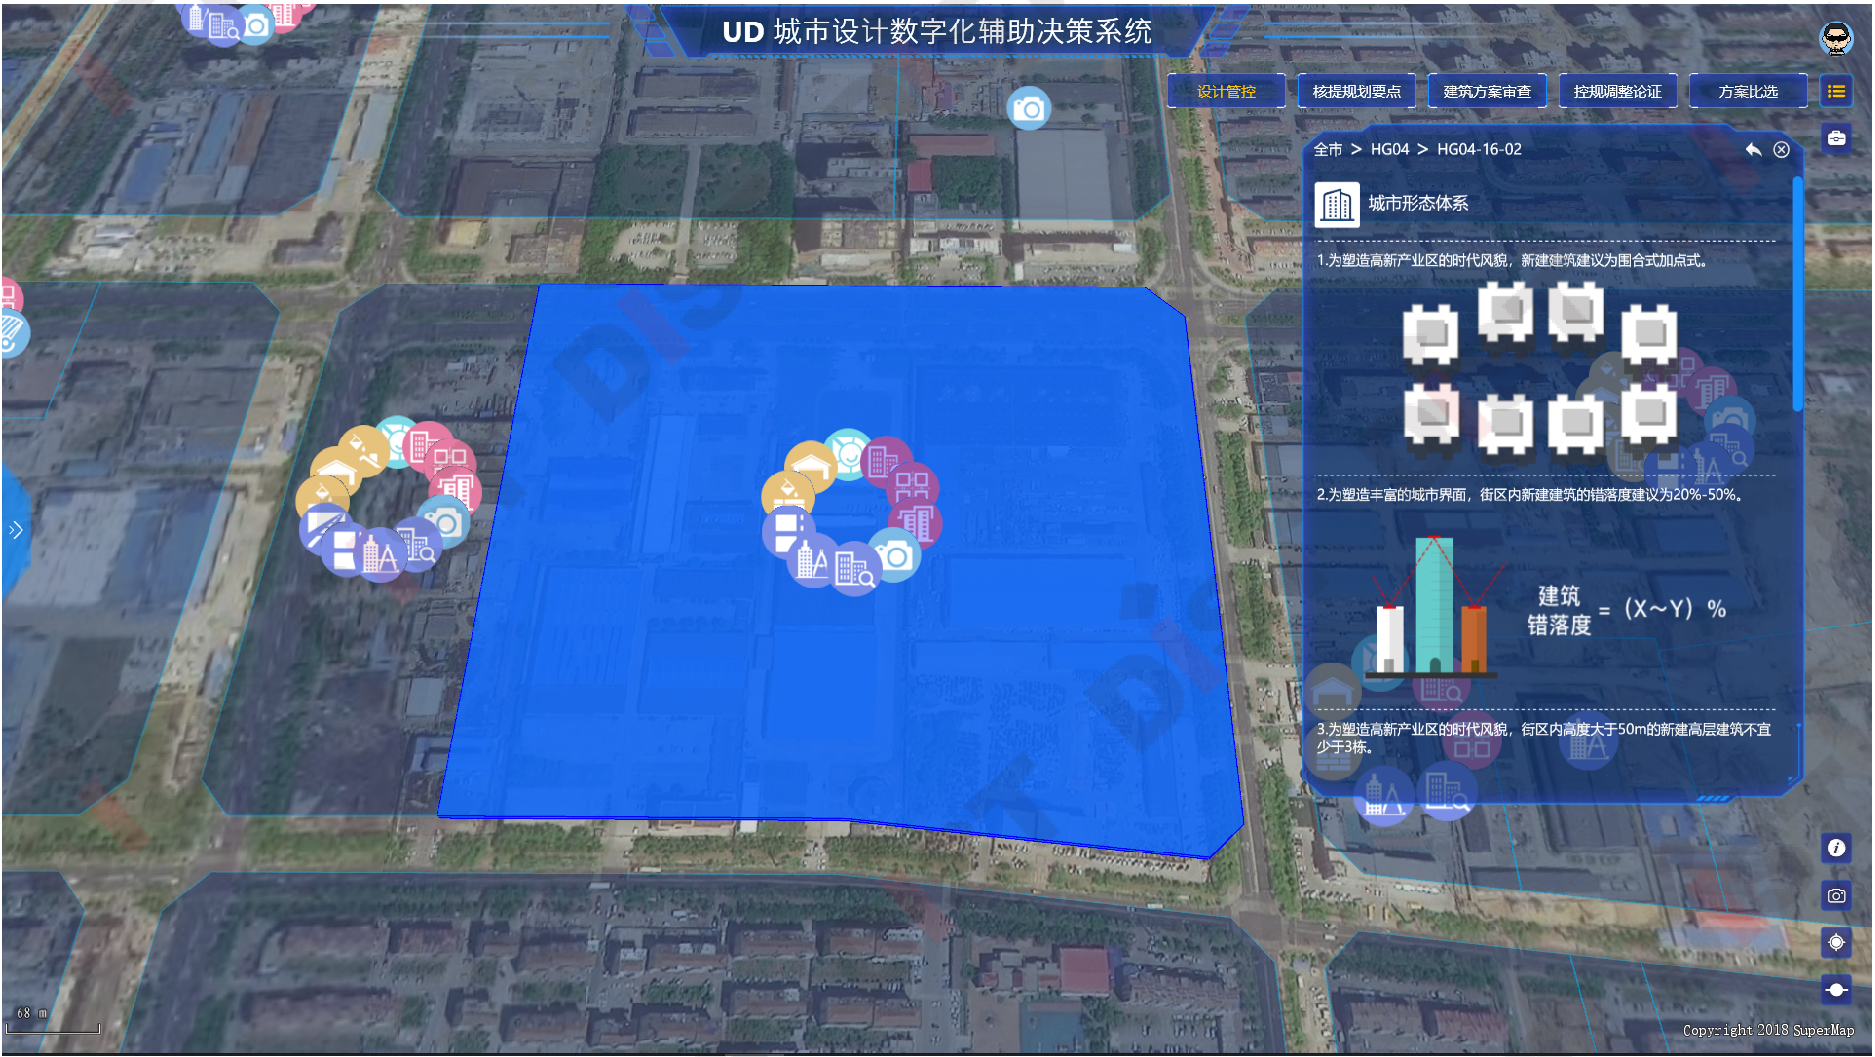Click guideline 3 text about 50m 高层建筑

pos(1543,737)
